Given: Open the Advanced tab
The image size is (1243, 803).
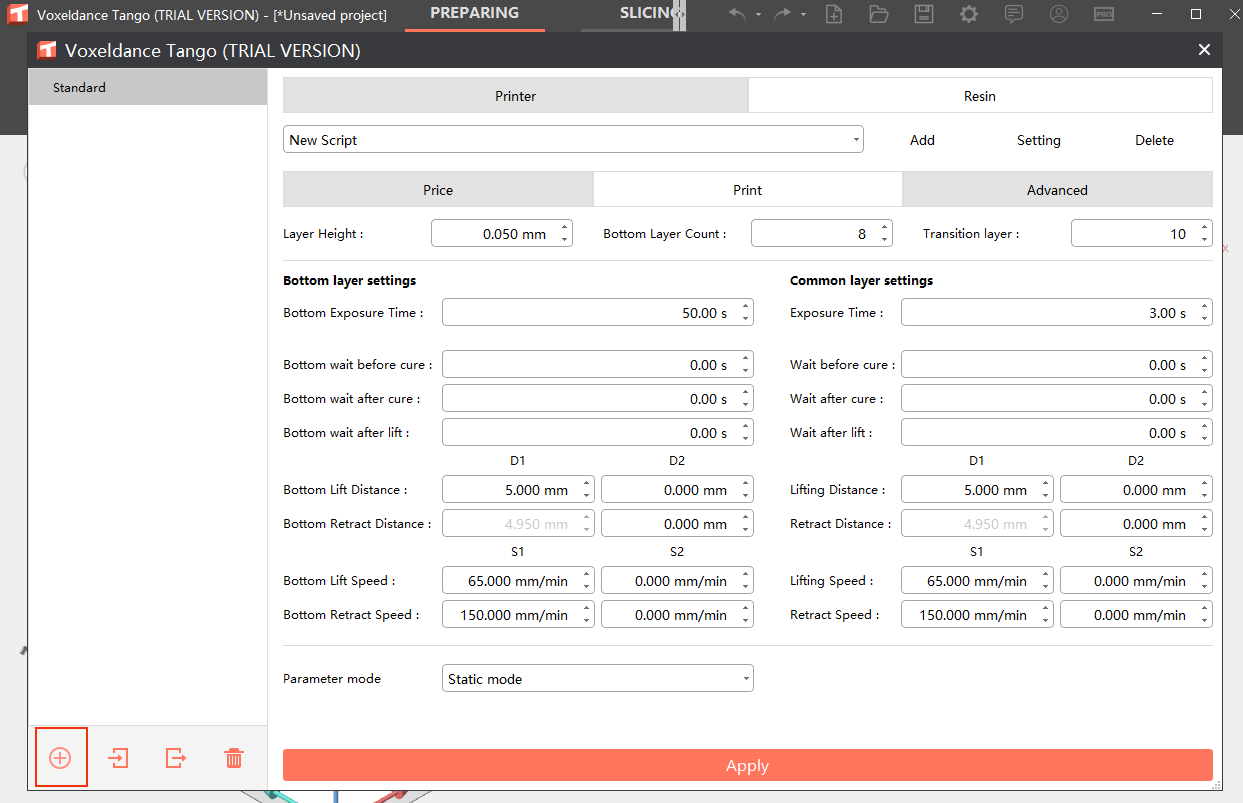Looking at the screenshot, I should (x=1057, y=190).
